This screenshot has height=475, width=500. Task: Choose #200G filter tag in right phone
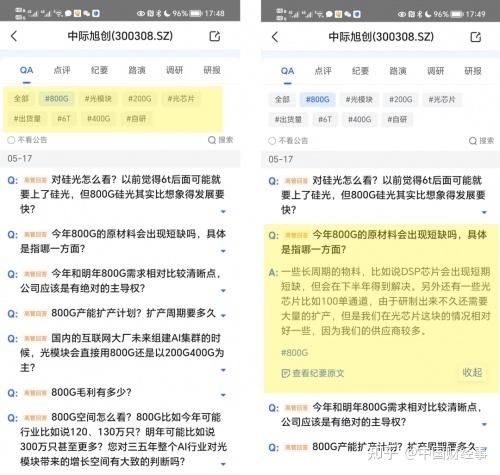[x=401, y=99]
